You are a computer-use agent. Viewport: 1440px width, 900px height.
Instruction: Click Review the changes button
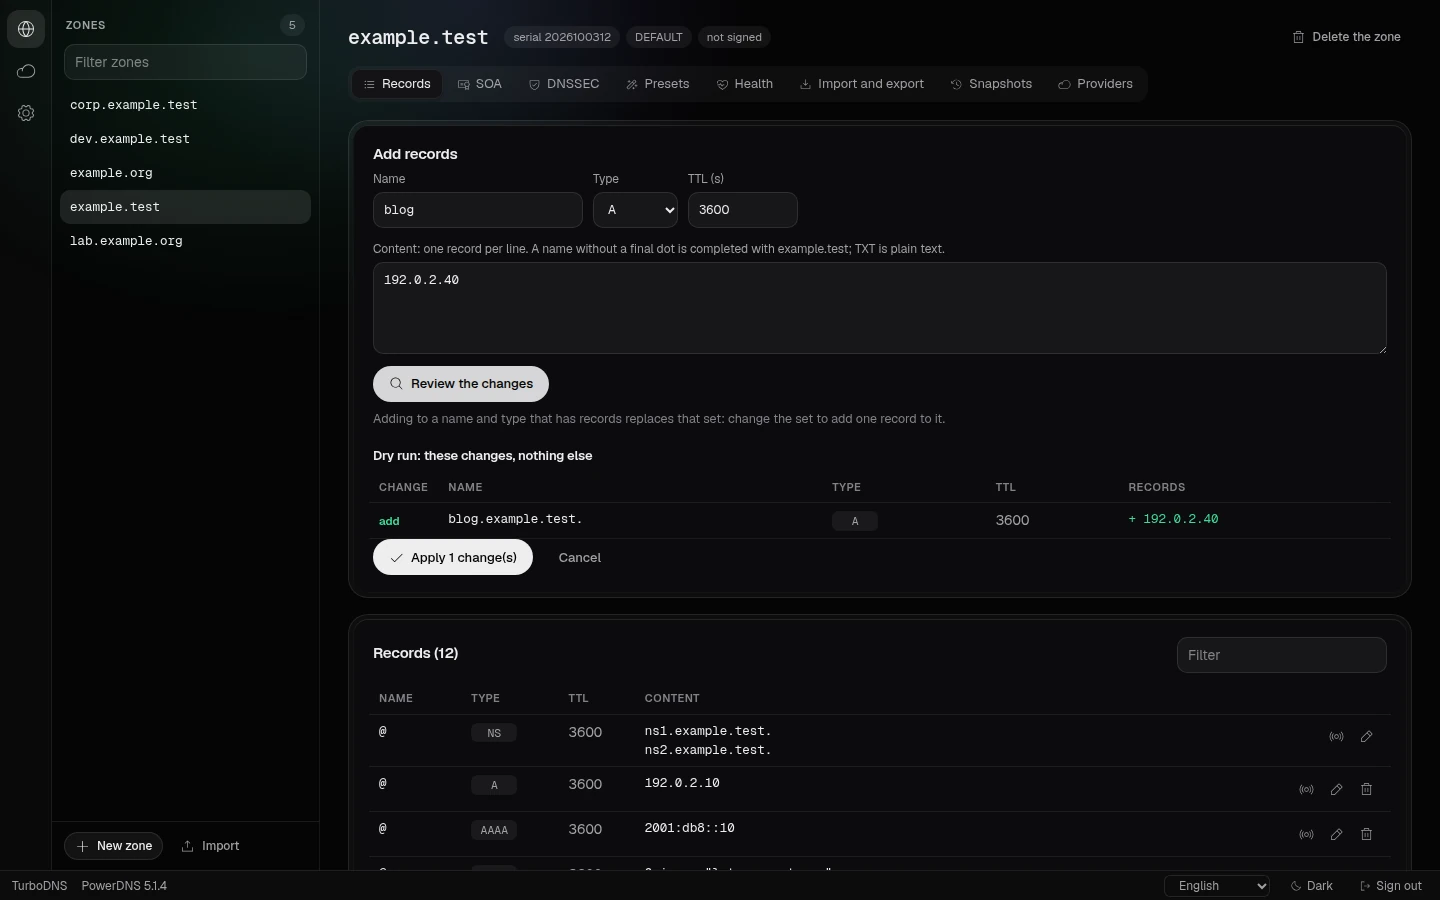(x=461, y=384)
